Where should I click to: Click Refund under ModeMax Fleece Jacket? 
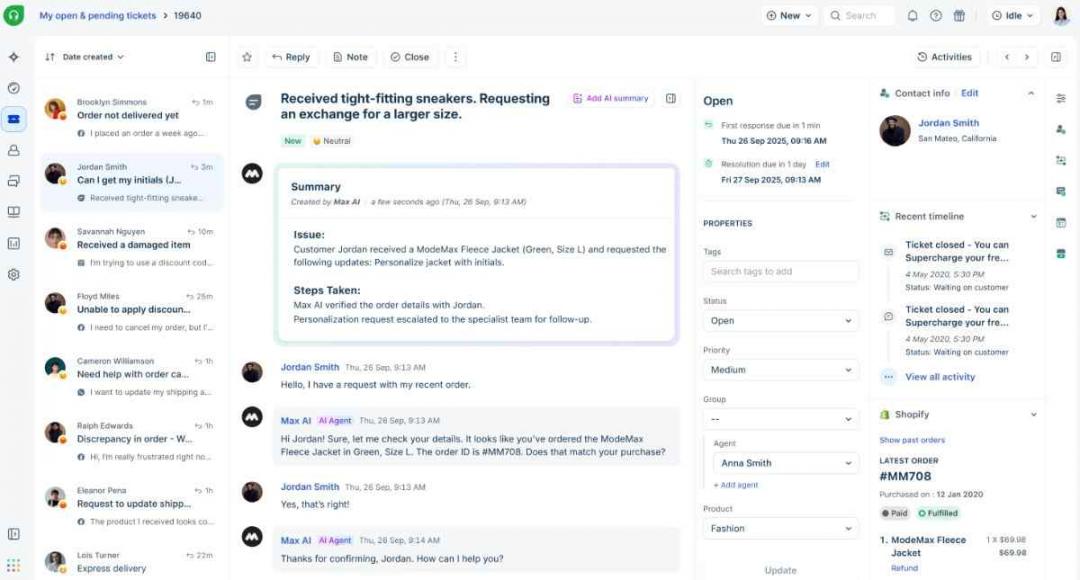[904, 568]
